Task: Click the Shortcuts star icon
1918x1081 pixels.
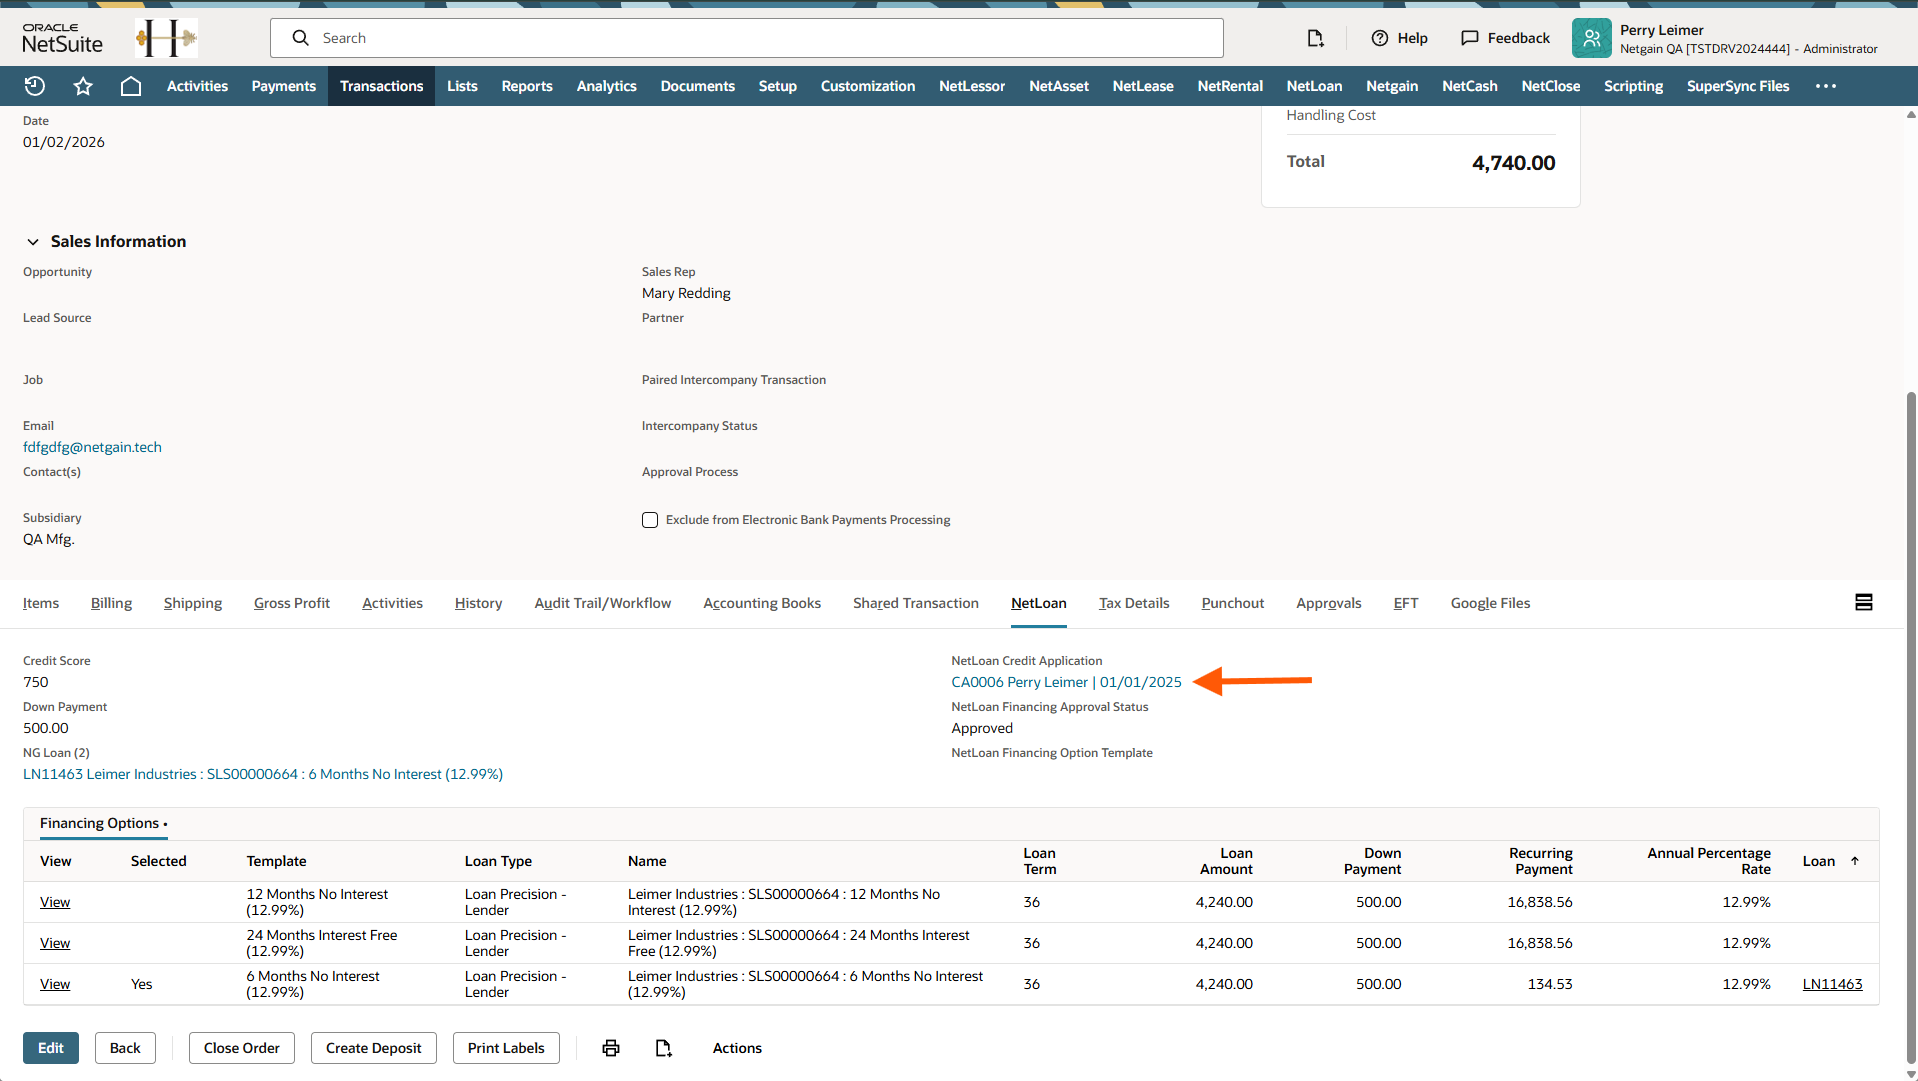Action: [83, 86]
